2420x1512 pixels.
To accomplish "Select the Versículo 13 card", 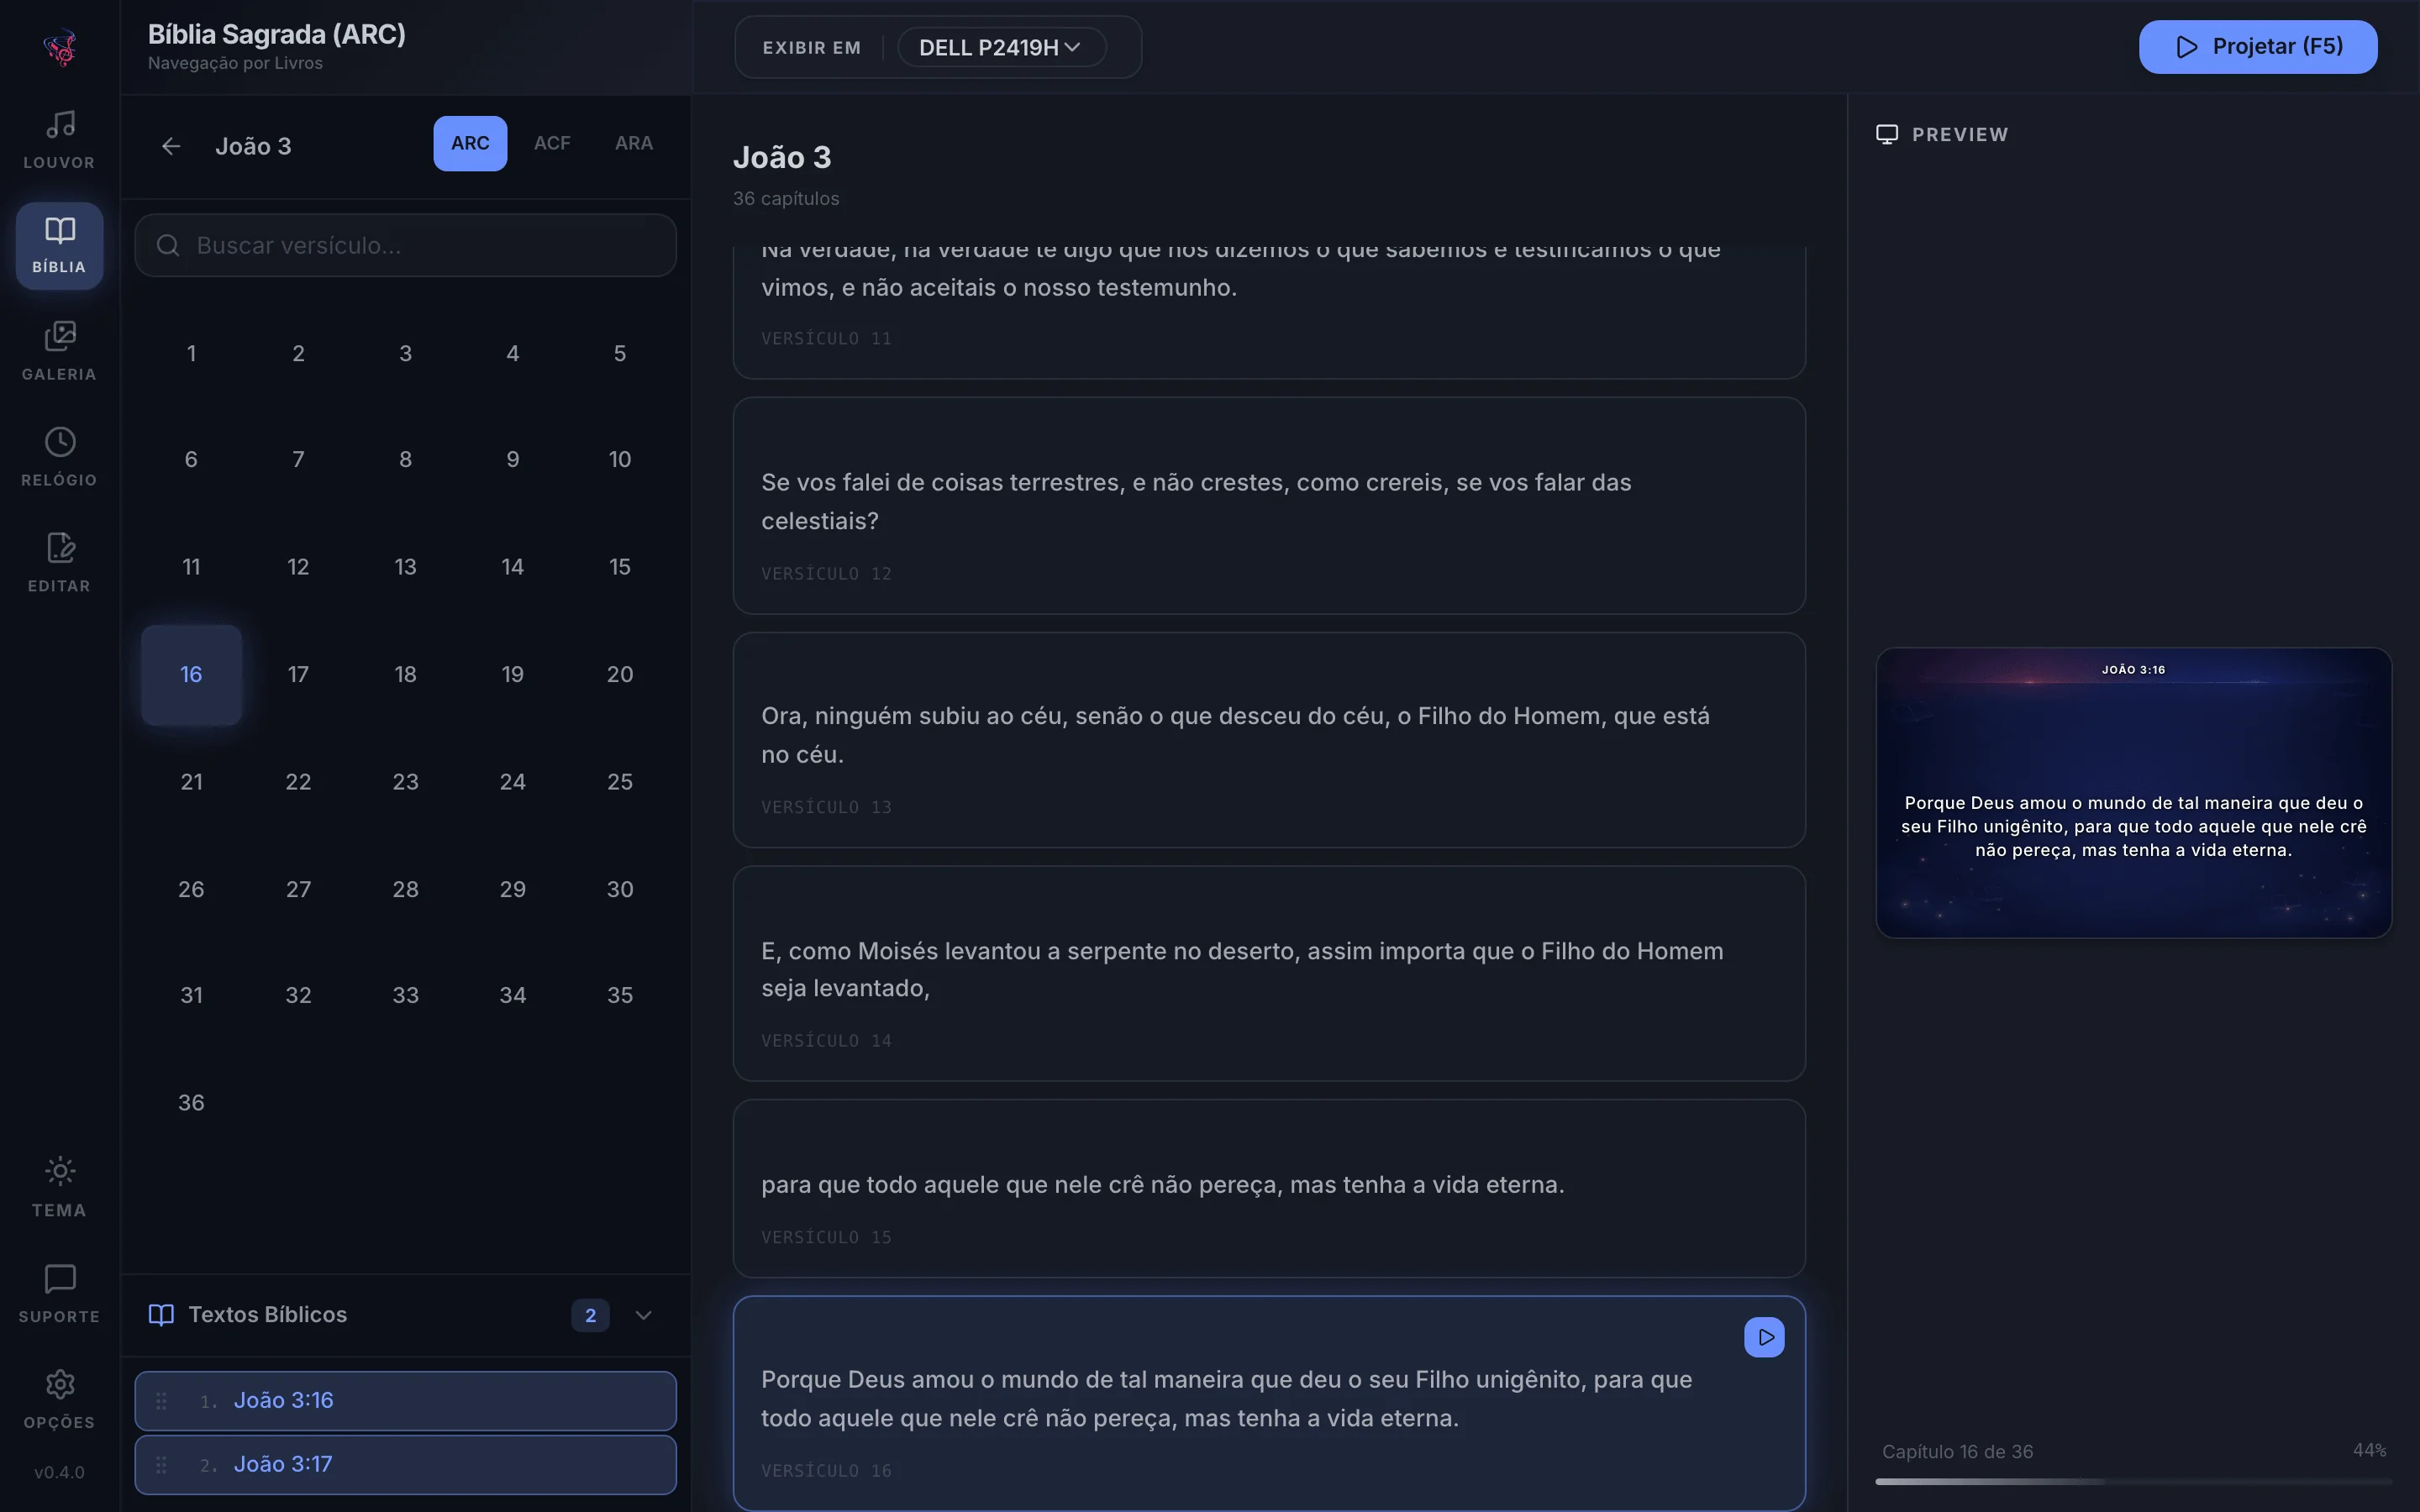I will [1269, 739].
